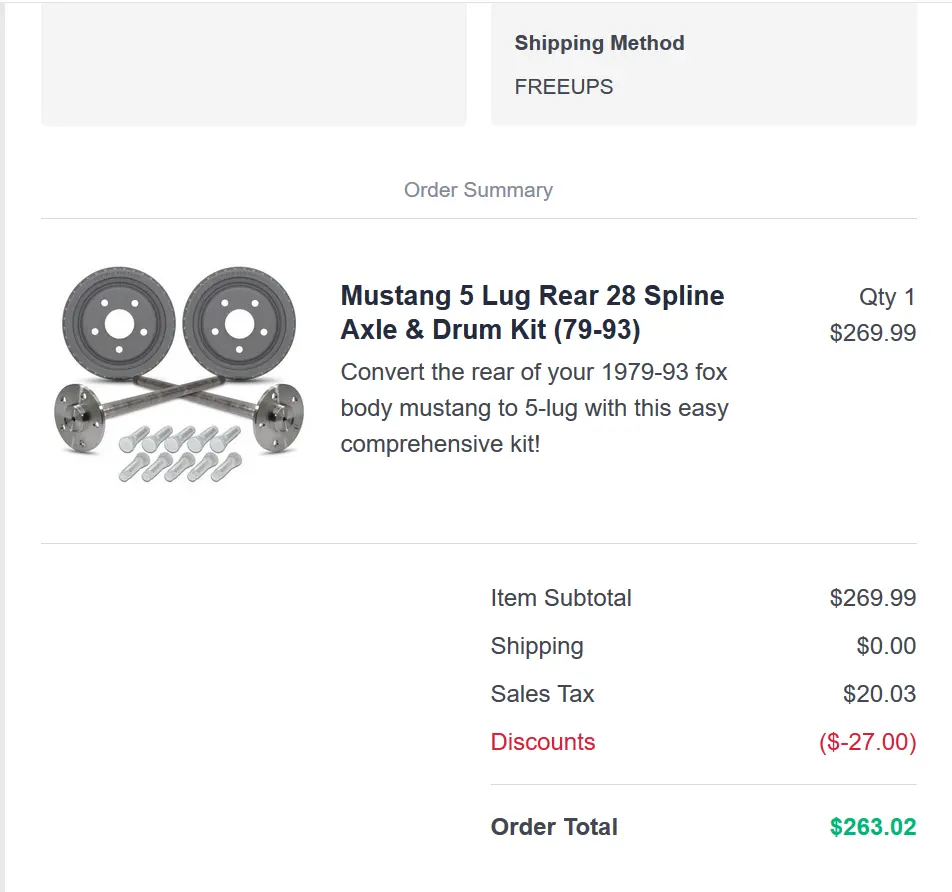
Task: Click the $0.00 shipping amount
Action: 886,646
